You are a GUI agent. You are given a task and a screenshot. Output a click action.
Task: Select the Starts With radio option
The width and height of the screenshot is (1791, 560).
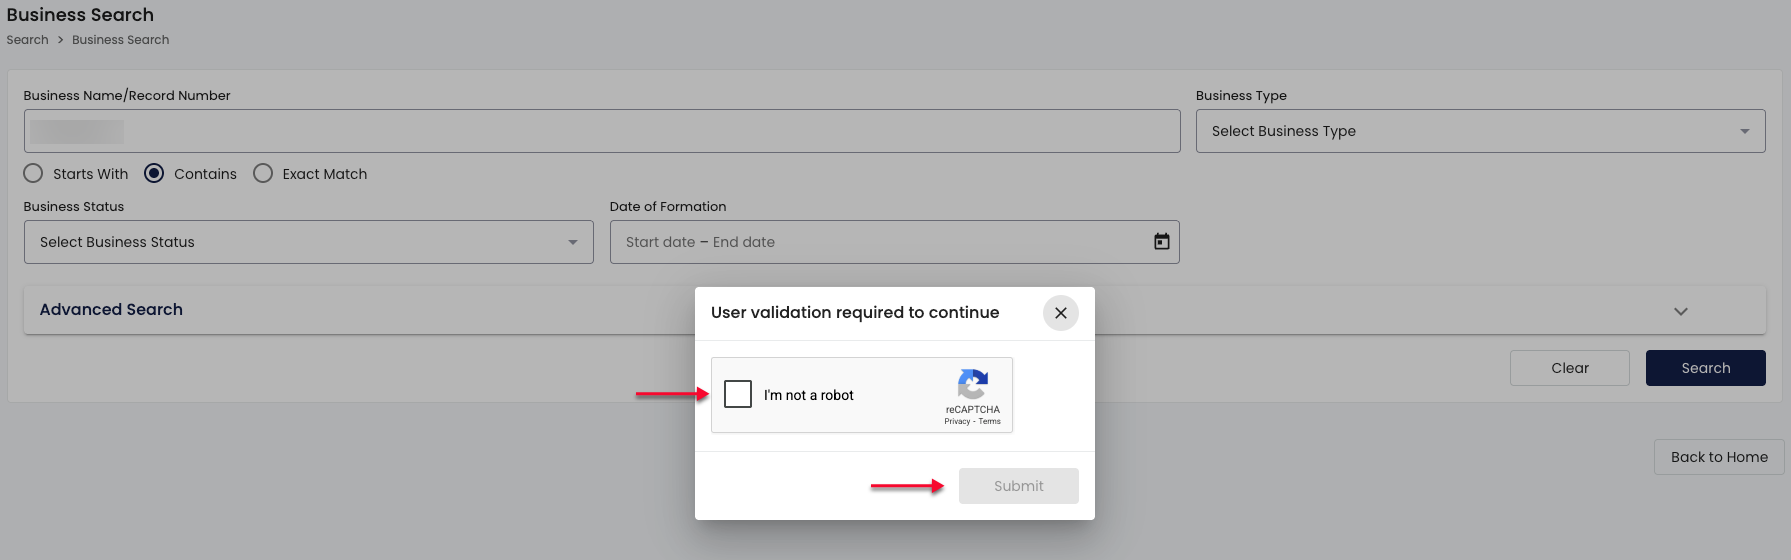tap(34, 174)
